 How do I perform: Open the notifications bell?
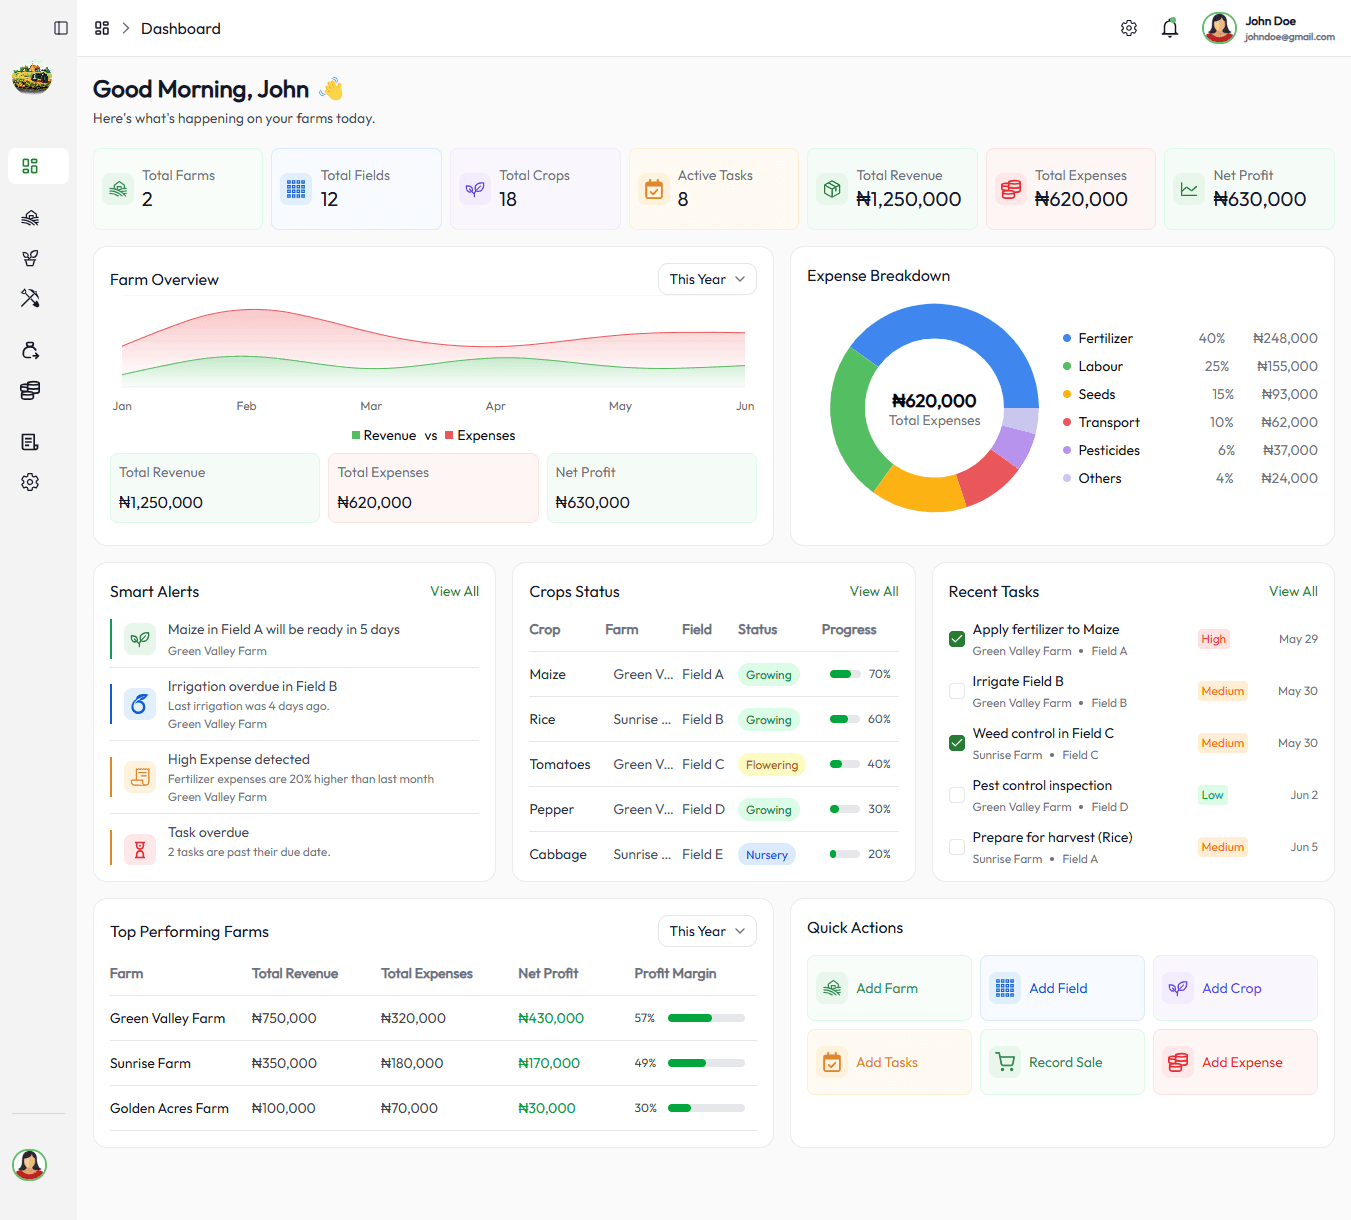[x=1170, y=28]
